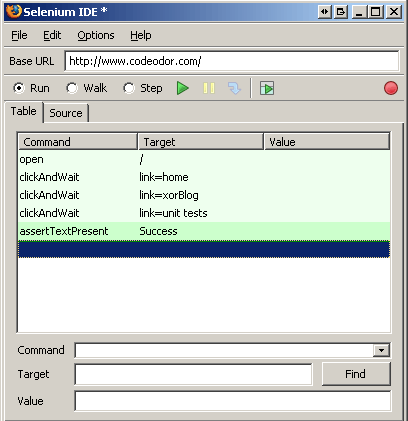Select the Walk radio button
Image resolution: width=408 pixels, height=421 pixels.
(x=72, y=88)
